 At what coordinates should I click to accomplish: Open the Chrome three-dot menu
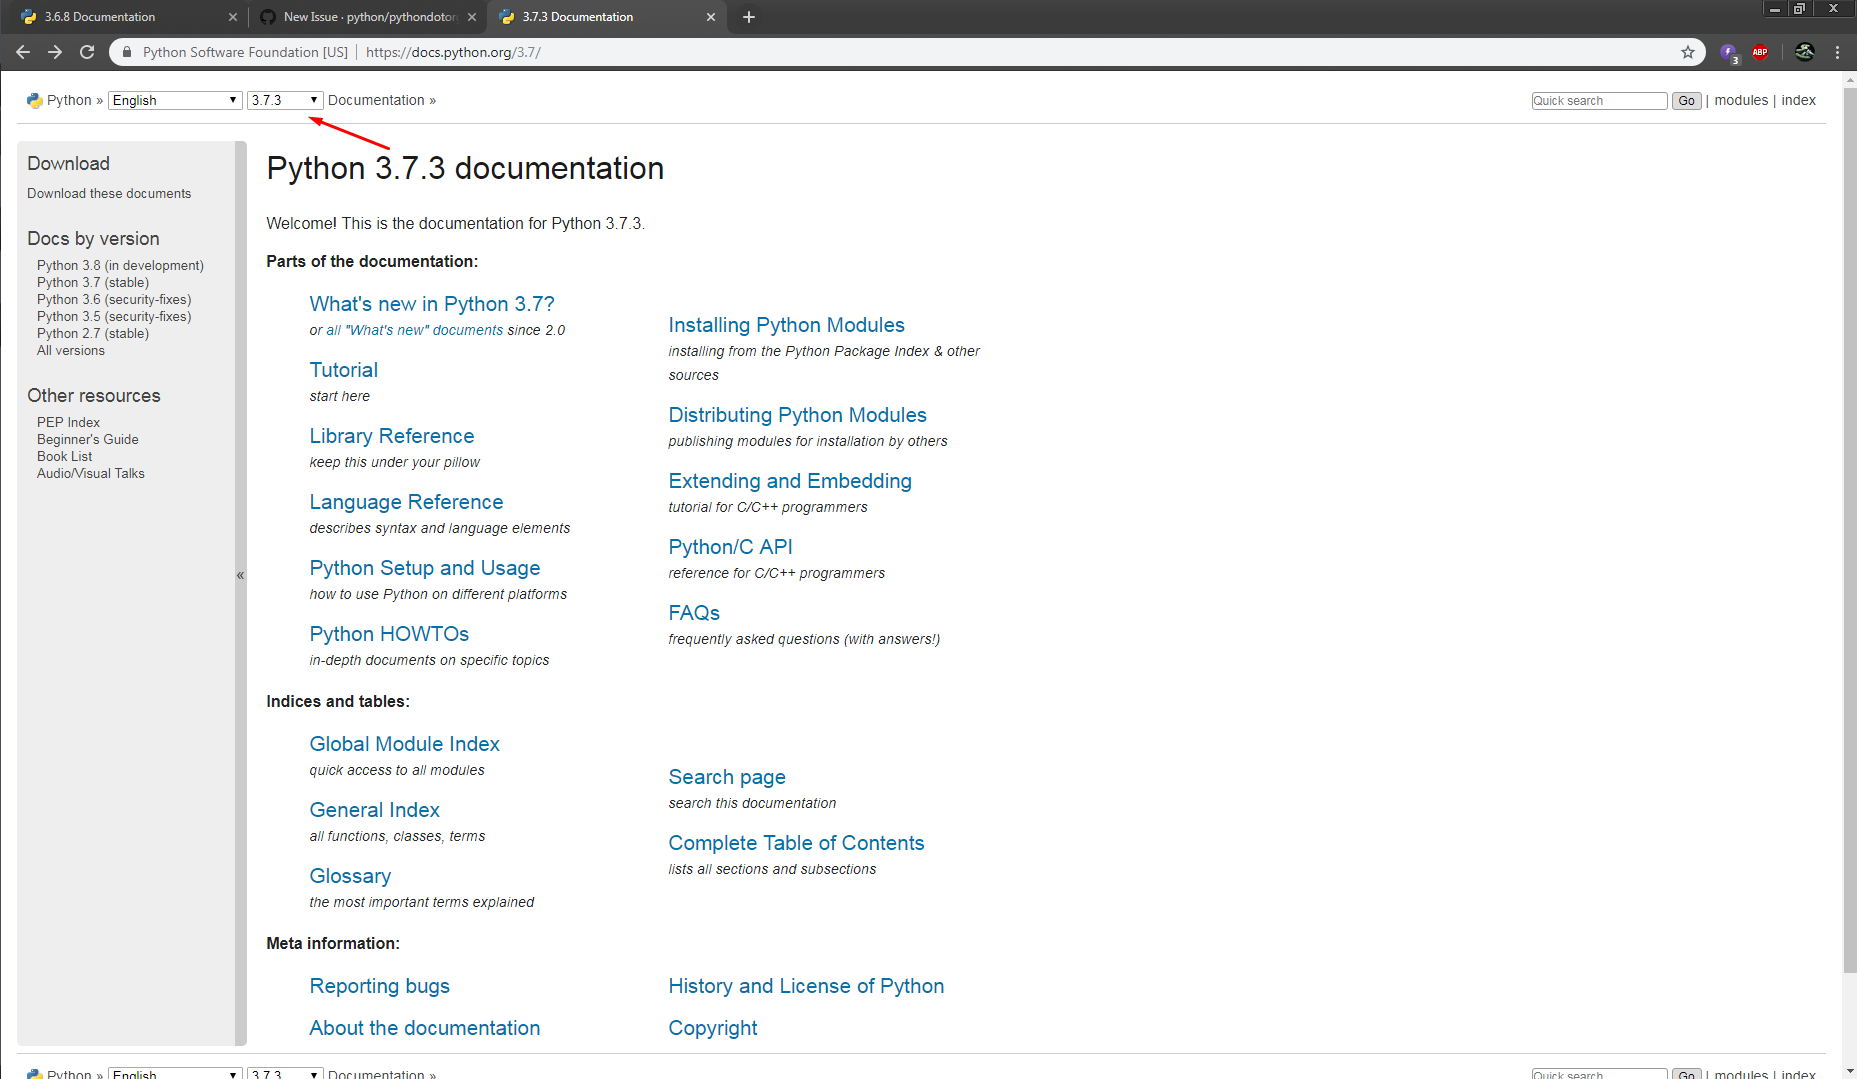(x=1837, y=51)
